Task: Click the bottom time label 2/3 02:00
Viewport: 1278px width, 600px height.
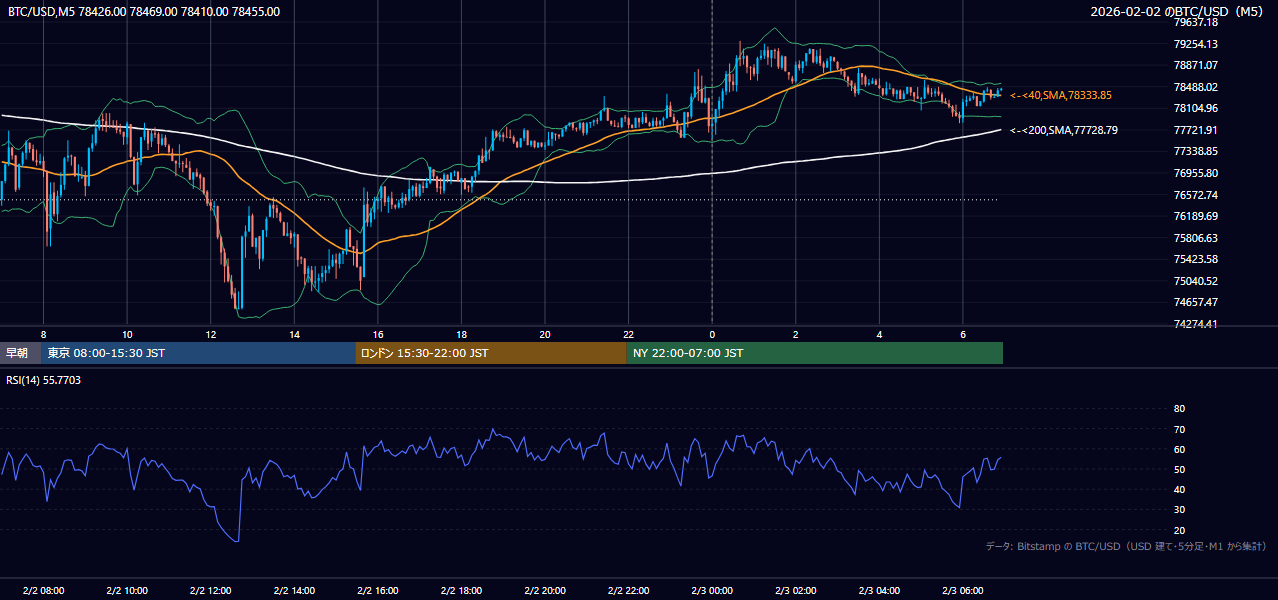Action: coord(795,590)
